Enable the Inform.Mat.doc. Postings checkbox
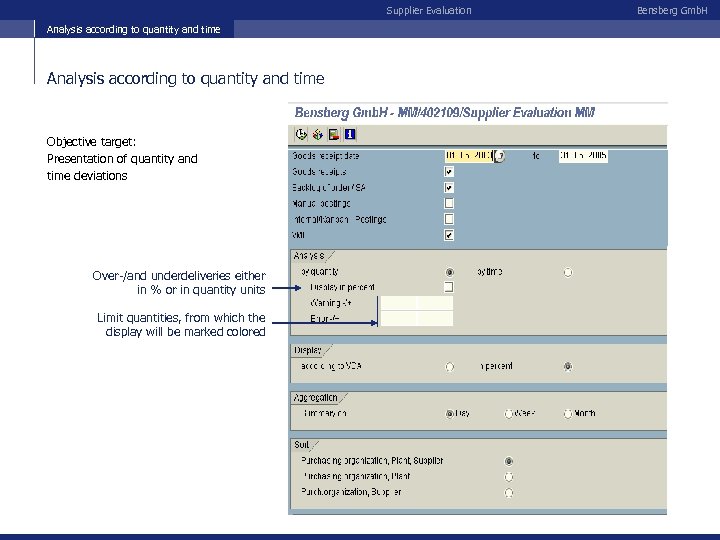The height and width of the screenshot is (540, 720). click(449, 219)
